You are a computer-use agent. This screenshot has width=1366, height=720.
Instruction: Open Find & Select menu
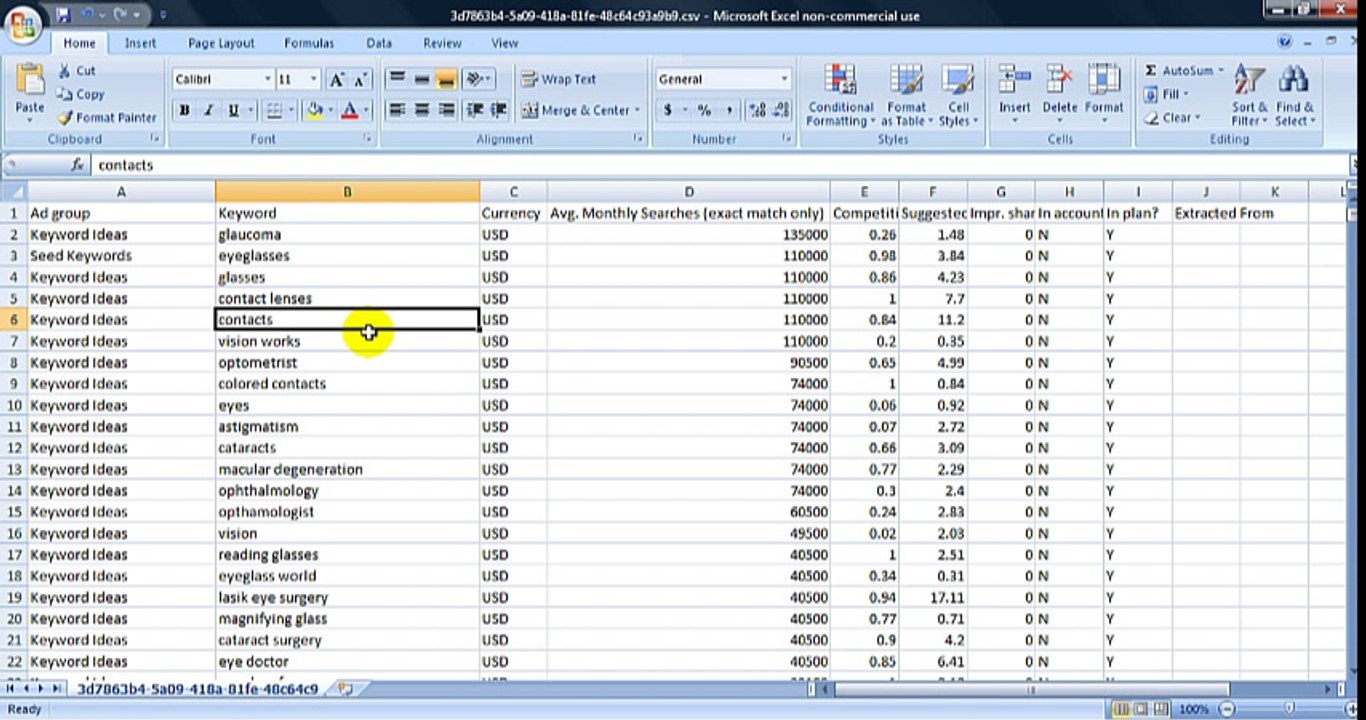pos(1295,96)
